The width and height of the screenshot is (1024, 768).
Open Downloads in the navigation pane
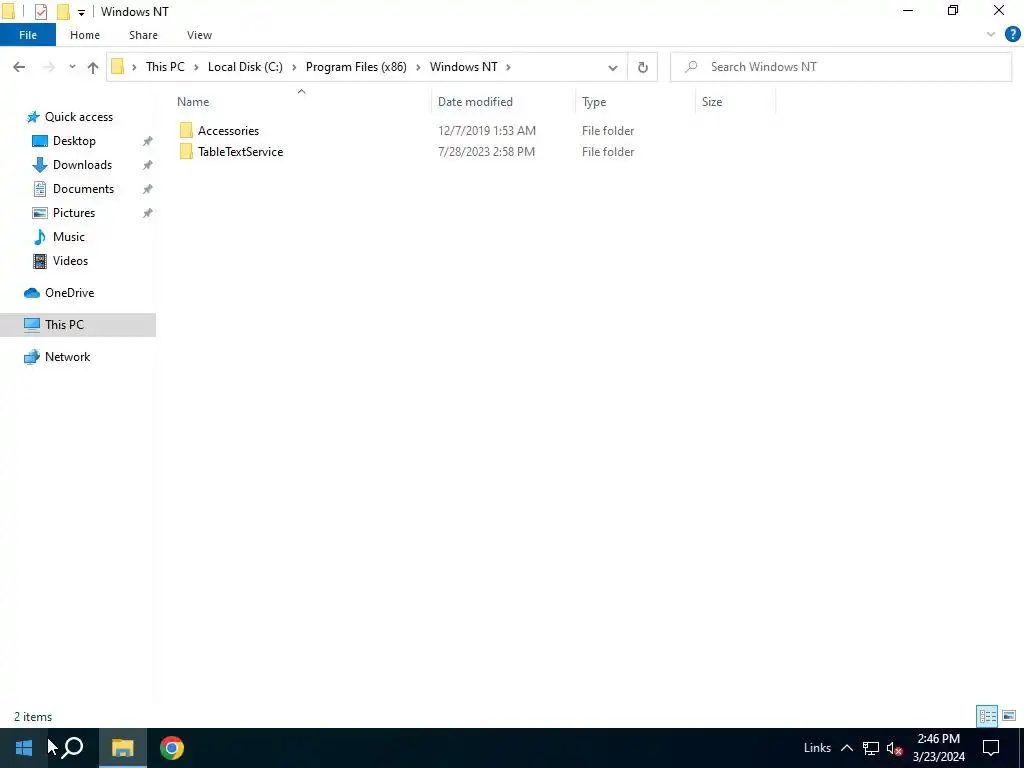click(x=82, y=165)
